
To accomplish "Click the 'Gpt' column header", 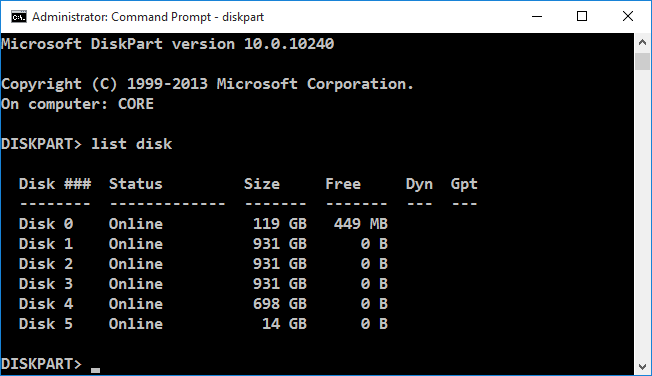I will pos(464,184).
